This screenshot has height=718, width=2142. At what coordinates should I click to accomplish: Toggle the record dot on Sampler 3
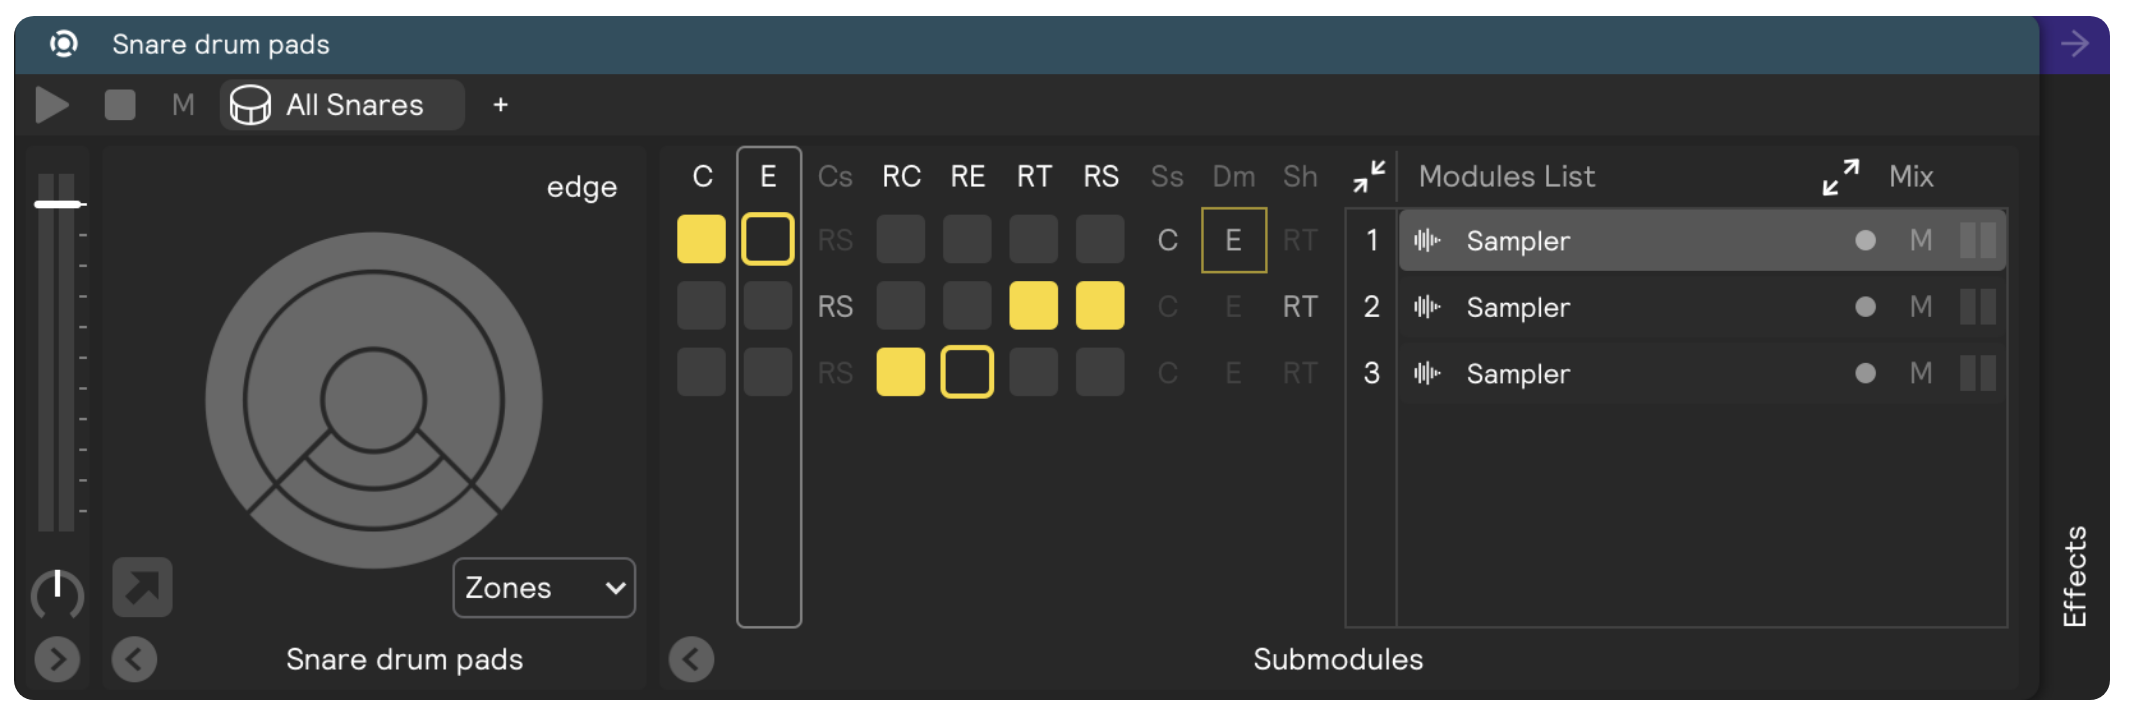point(1865,374)
